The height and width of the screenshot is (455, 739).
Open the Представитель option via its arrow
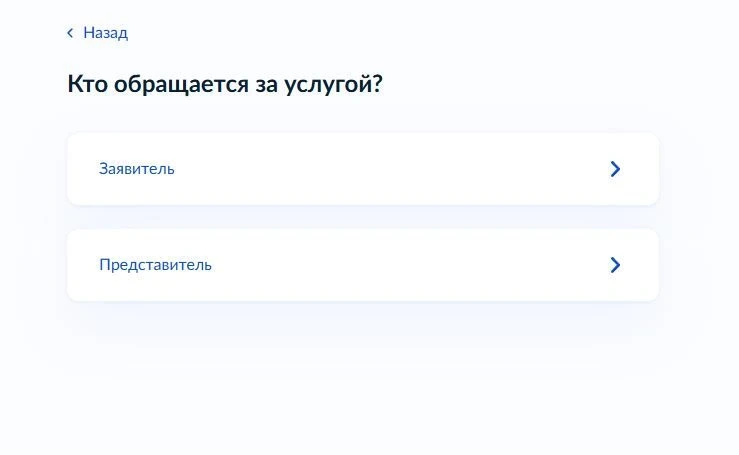615,265
